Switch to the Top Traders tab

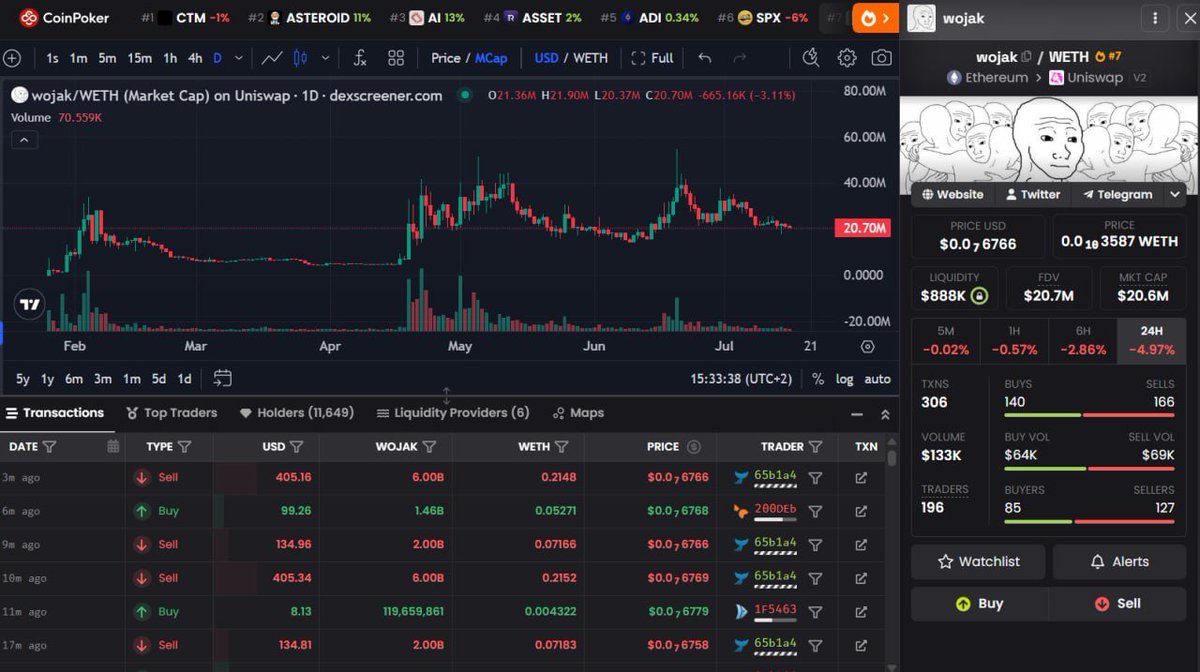[x=171, y=413]
